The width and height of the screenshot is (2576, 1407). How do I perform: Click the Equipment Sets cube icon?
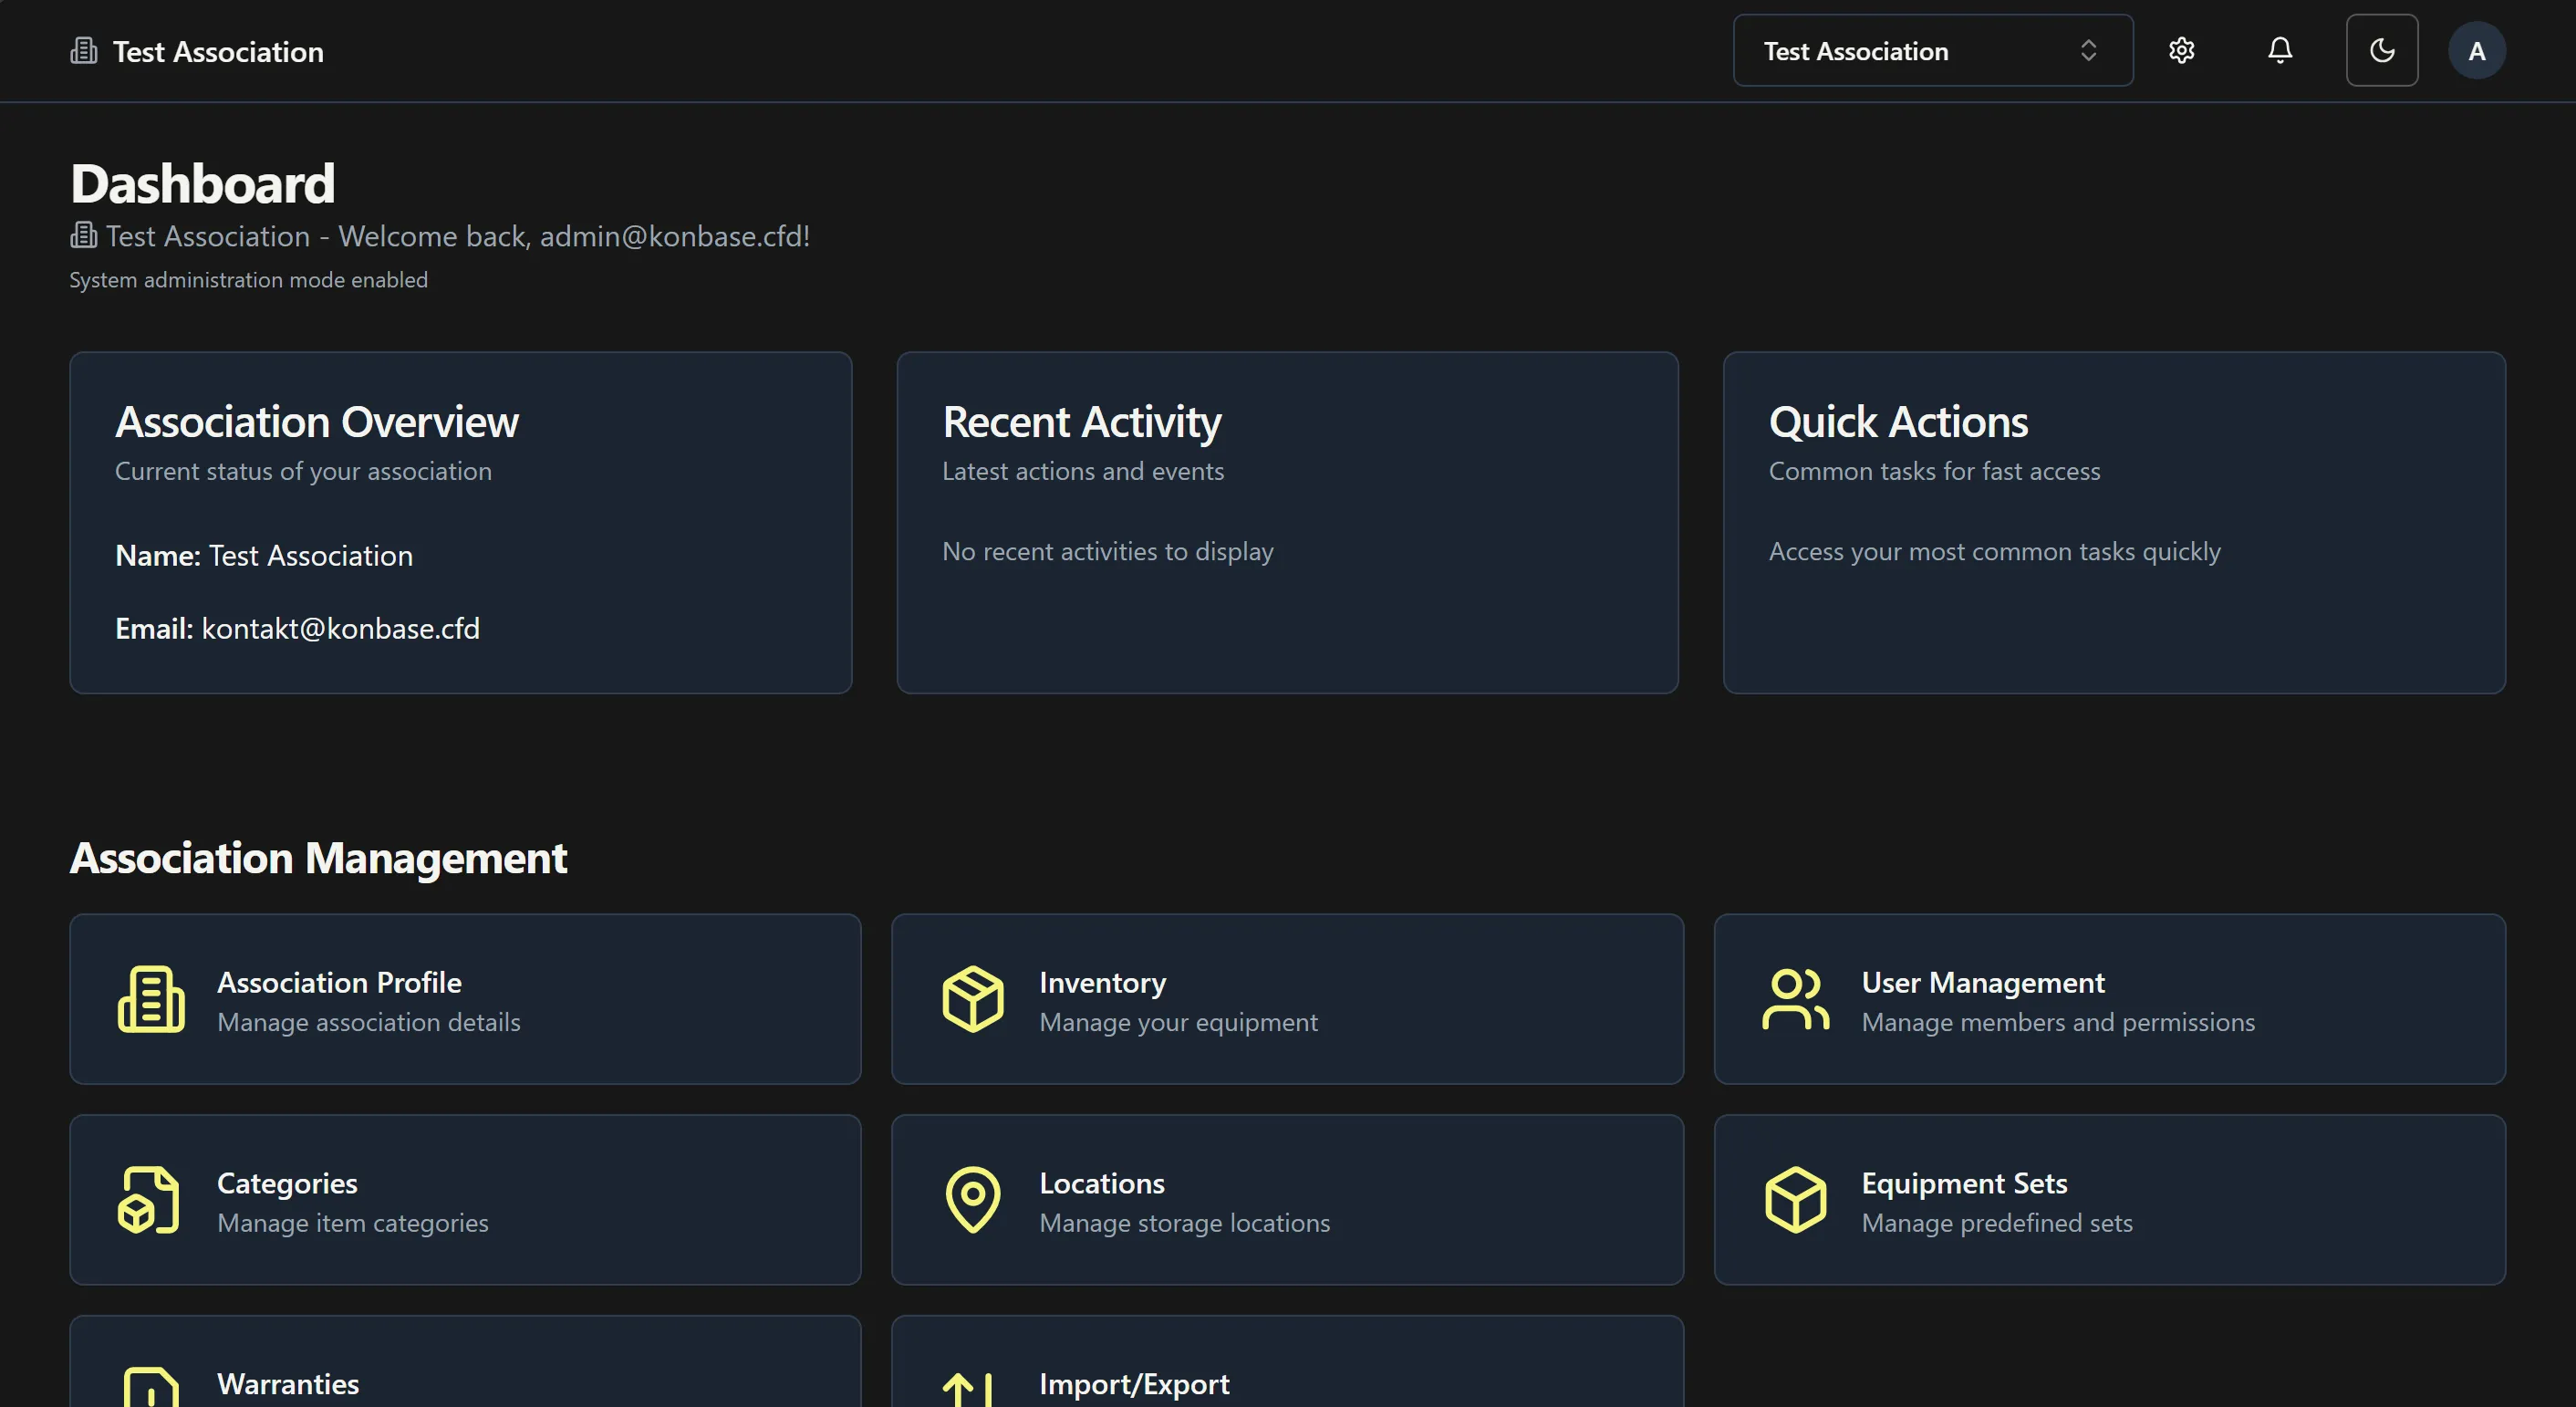[x=1795, y=1199]
